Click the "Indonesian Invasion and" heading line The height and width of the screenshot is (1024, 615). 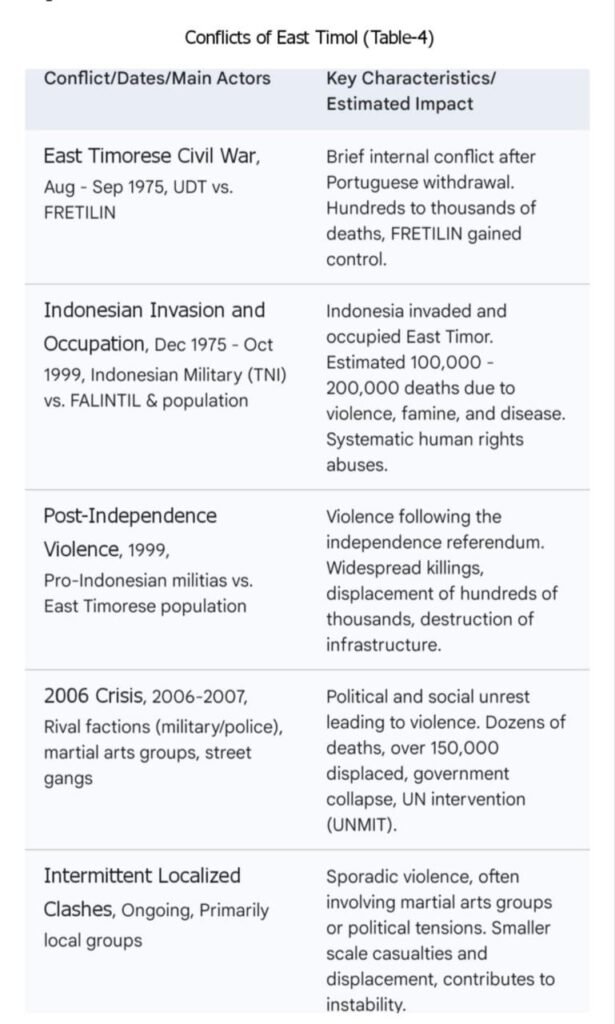154,310
